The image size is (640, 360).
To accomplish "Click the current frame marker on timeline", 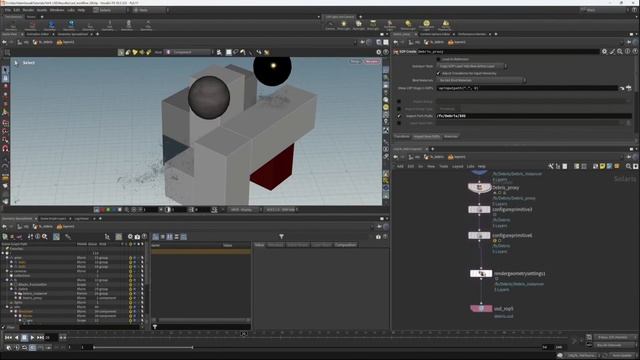I will [x=244, y=334].
